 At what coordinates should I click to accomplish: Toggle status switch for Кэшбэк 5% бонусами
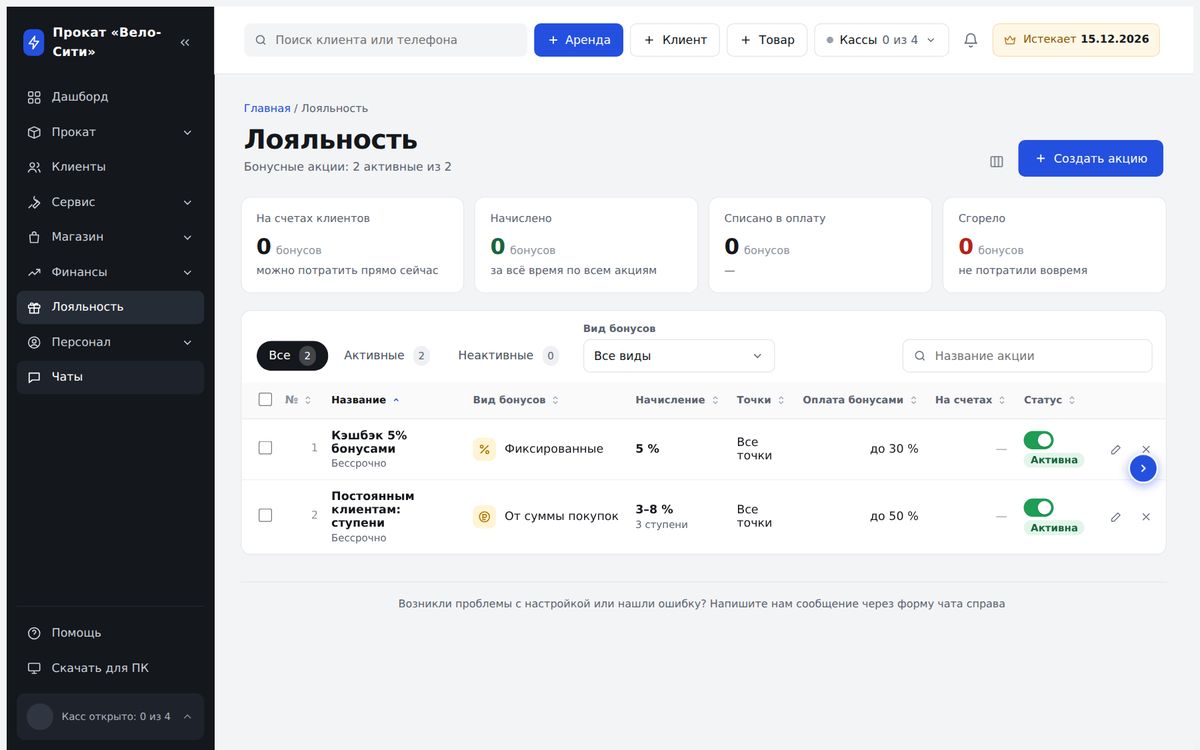(1038, 440)
